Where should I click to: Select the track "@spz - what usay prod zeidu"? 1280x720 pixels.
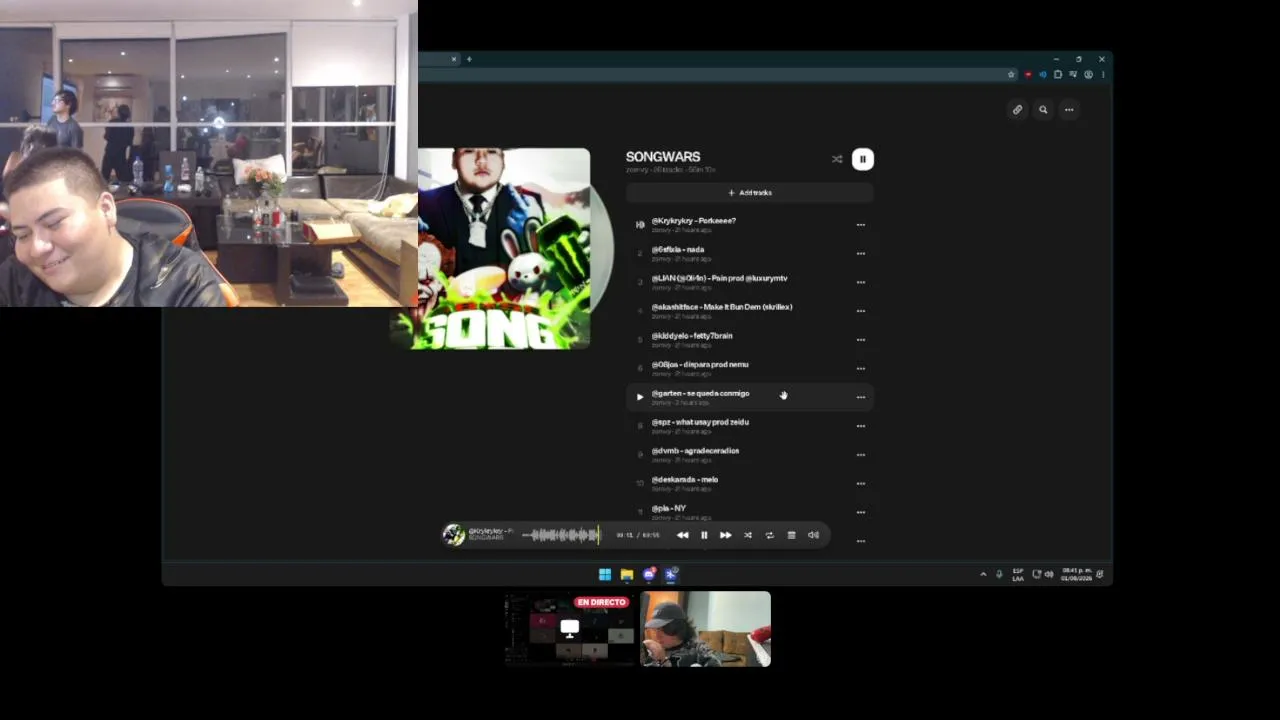700,422
